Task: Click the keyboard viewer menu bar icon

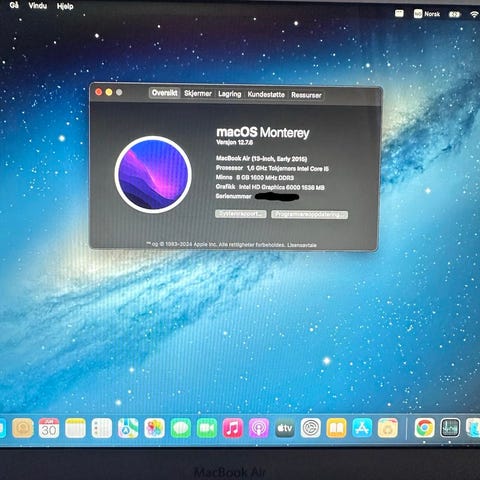Action: coord(399,13)
